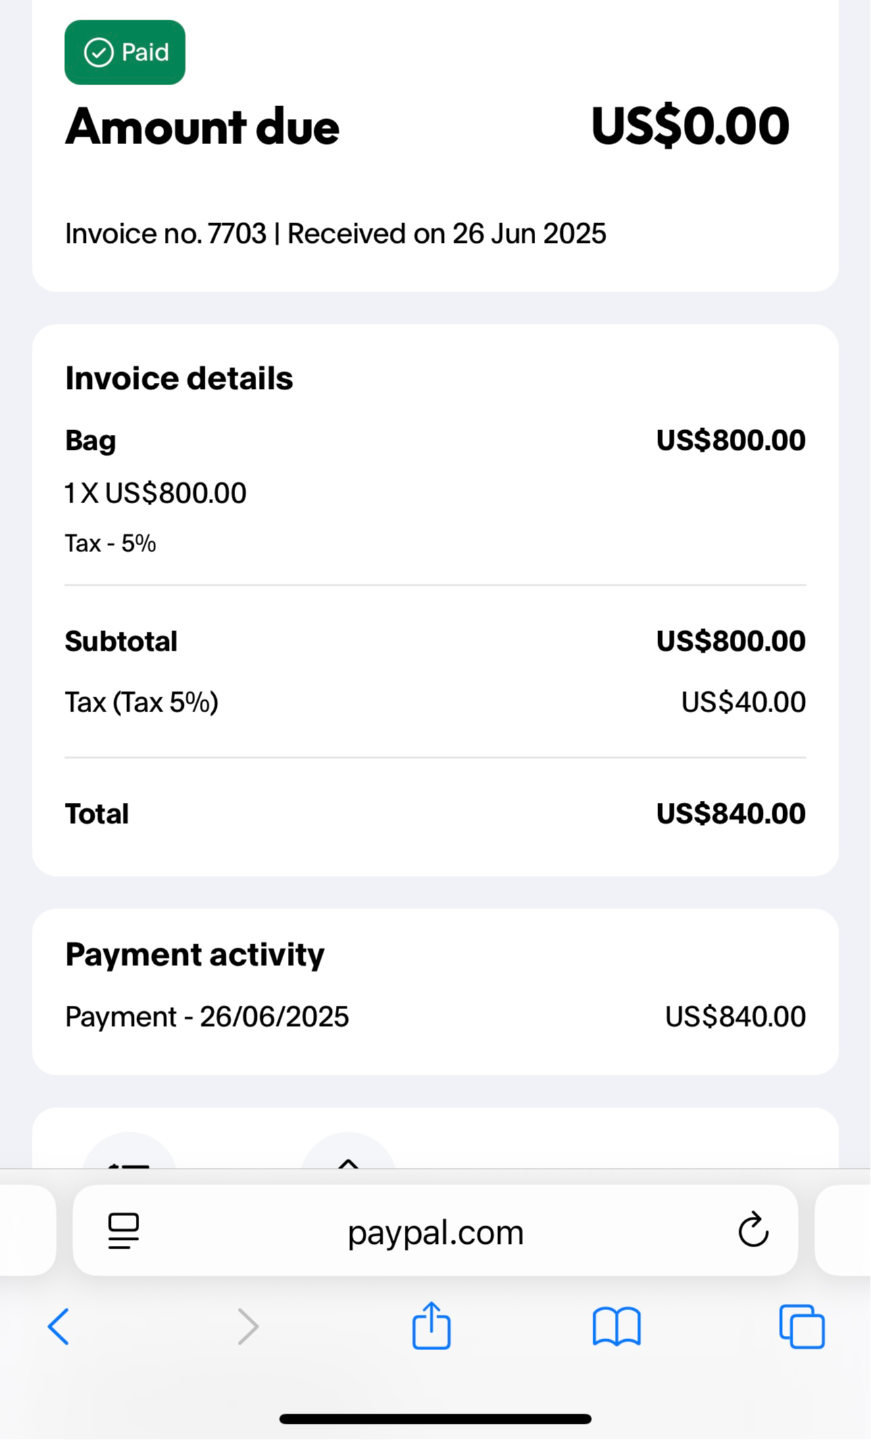Tap the Payment - 26/06/2025 entry
871x1440 pixels.
[207, 1017]
